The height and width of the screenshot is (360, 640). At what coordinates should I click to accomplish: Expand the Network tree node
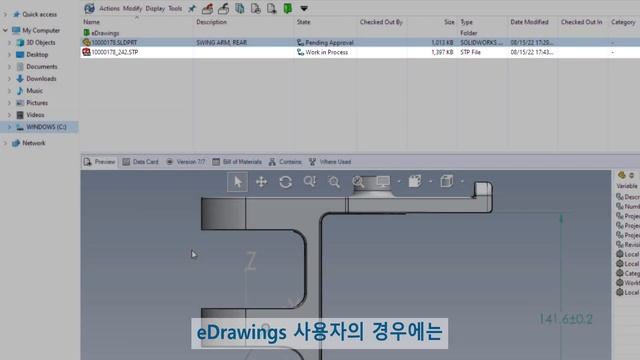5,143
